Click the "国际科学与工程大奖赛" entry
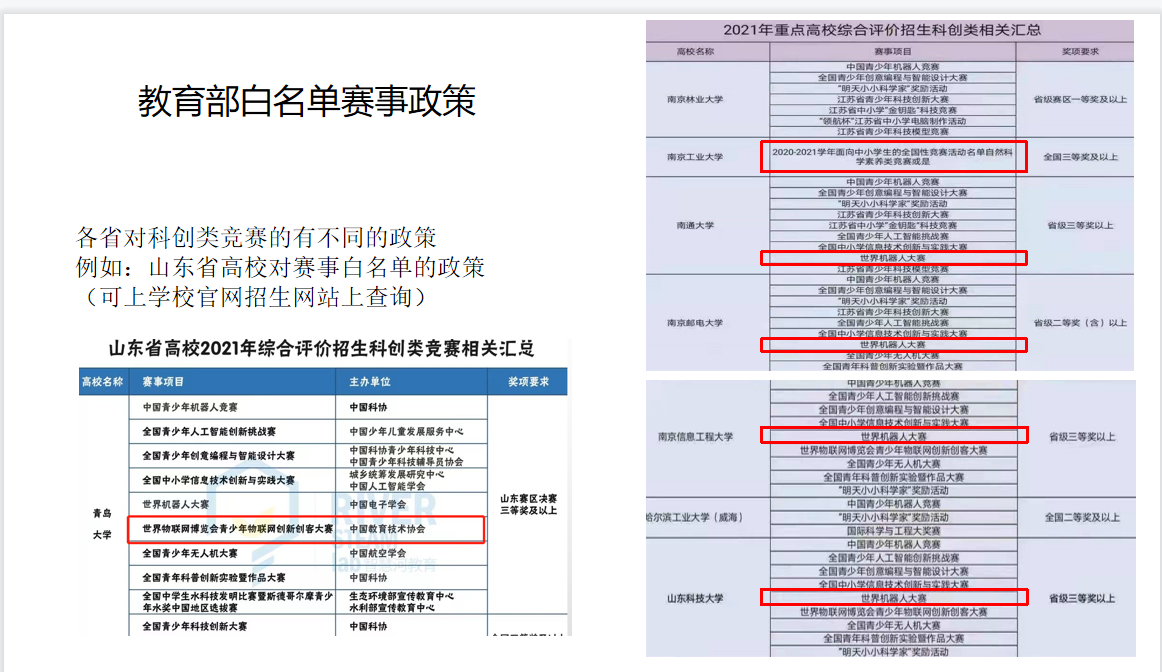This screenshot has width=1162, height=672. coord(894,531)
